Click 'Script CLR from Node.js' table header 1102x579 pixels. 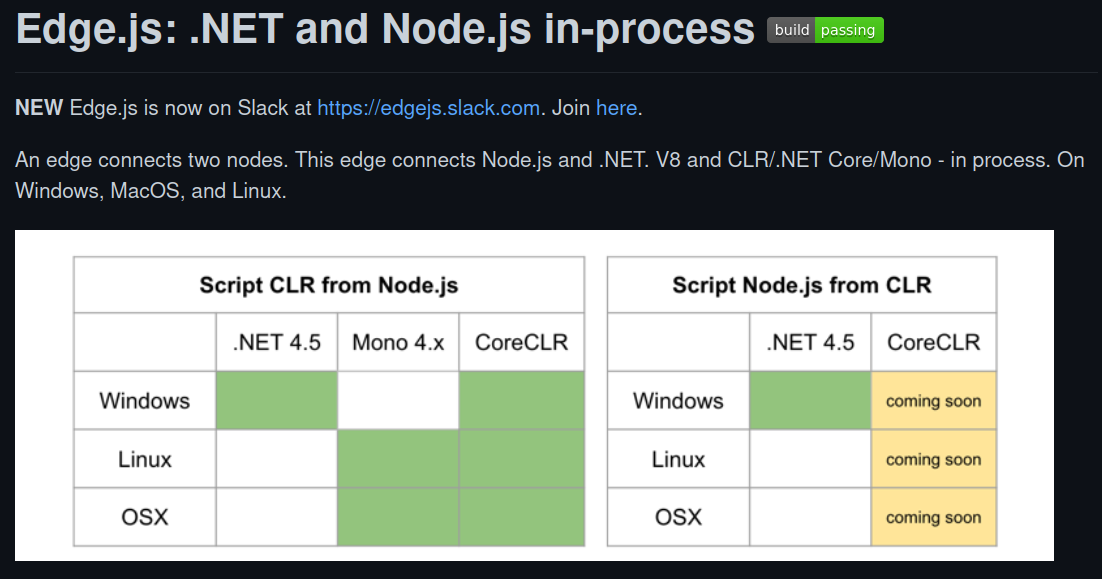(329, 285)
